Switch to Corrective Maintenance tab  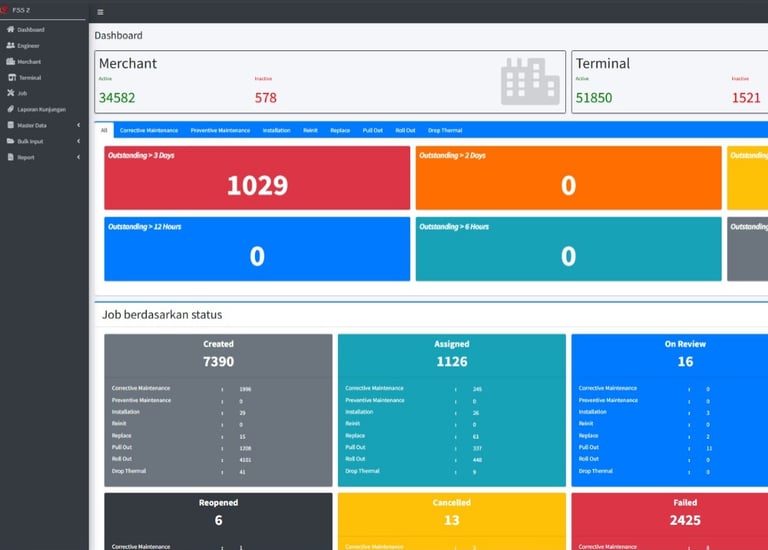pos(149,130)
